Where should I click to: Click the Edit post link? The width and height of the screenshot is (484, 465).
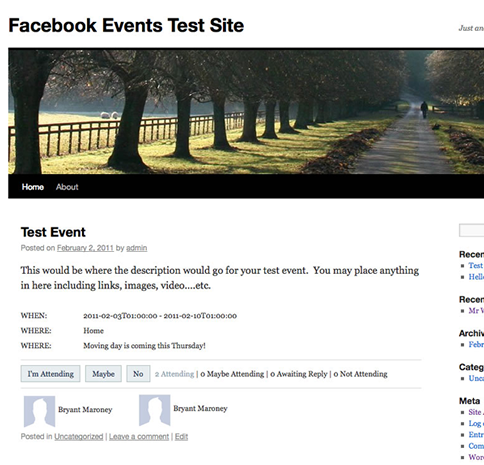coord(181,437)
